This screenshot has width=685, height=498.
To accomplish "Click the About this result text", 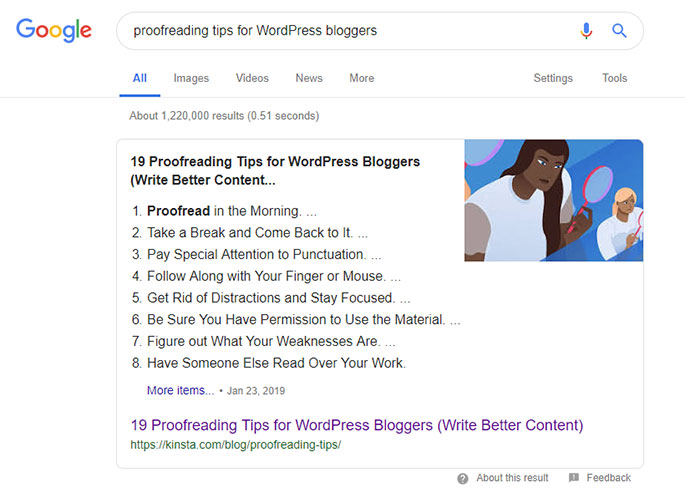I will [512, 478].
